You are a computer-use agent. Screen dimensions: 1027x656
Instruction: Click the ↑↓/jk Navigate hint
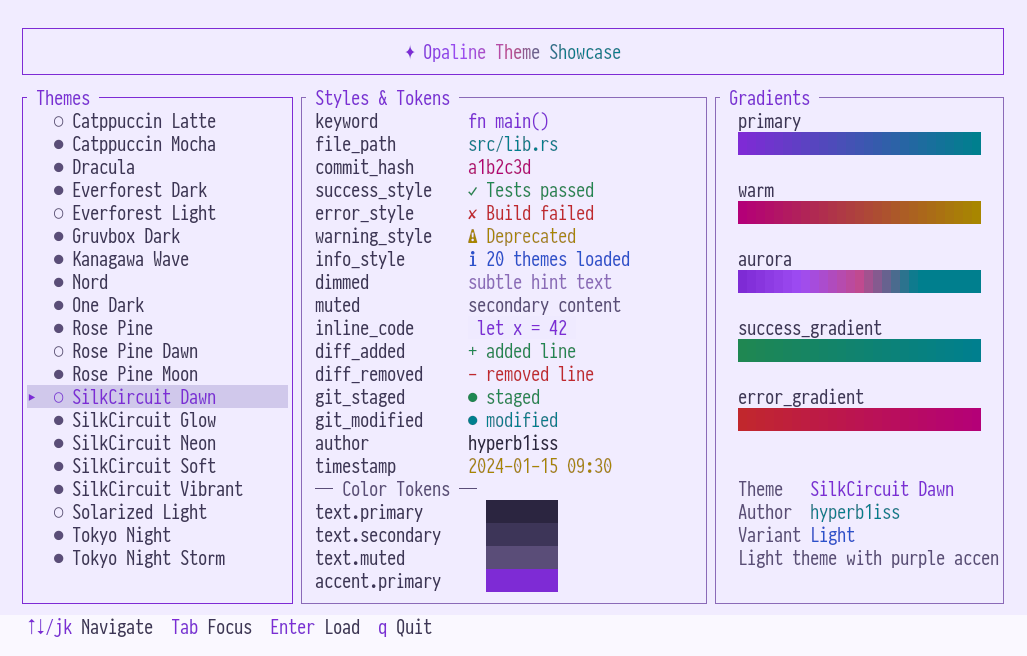90,627
